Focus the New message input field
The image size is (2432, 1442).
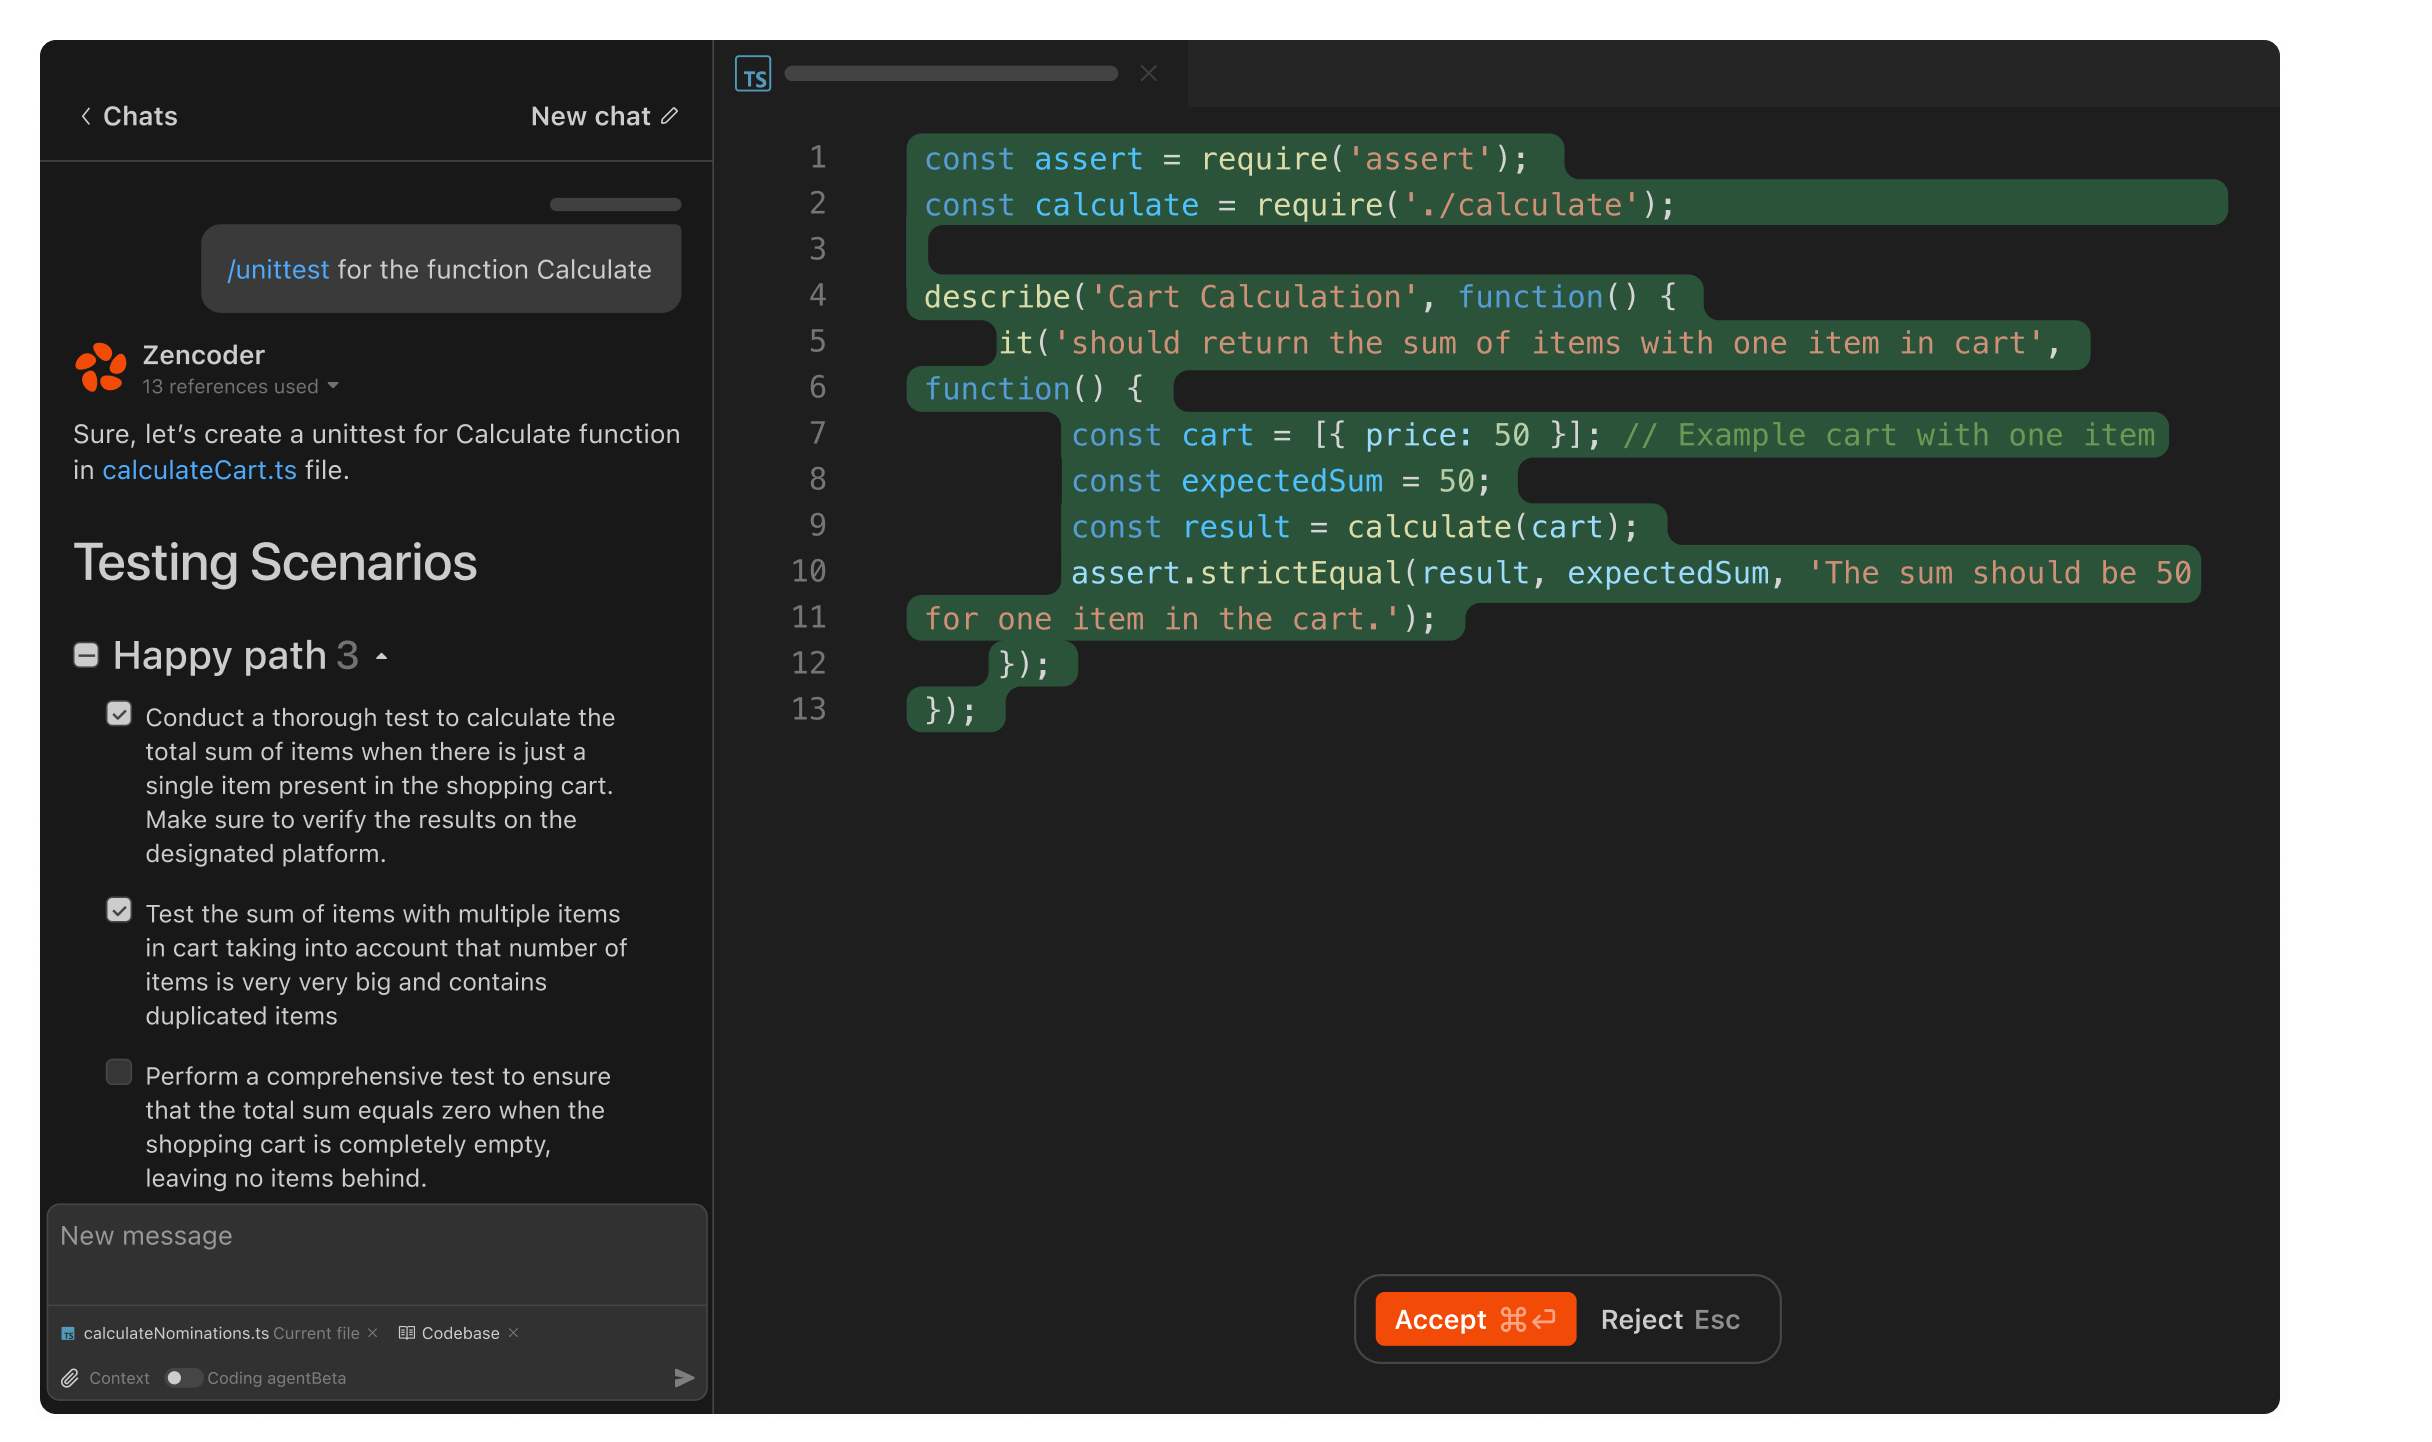click(377, 1254)
